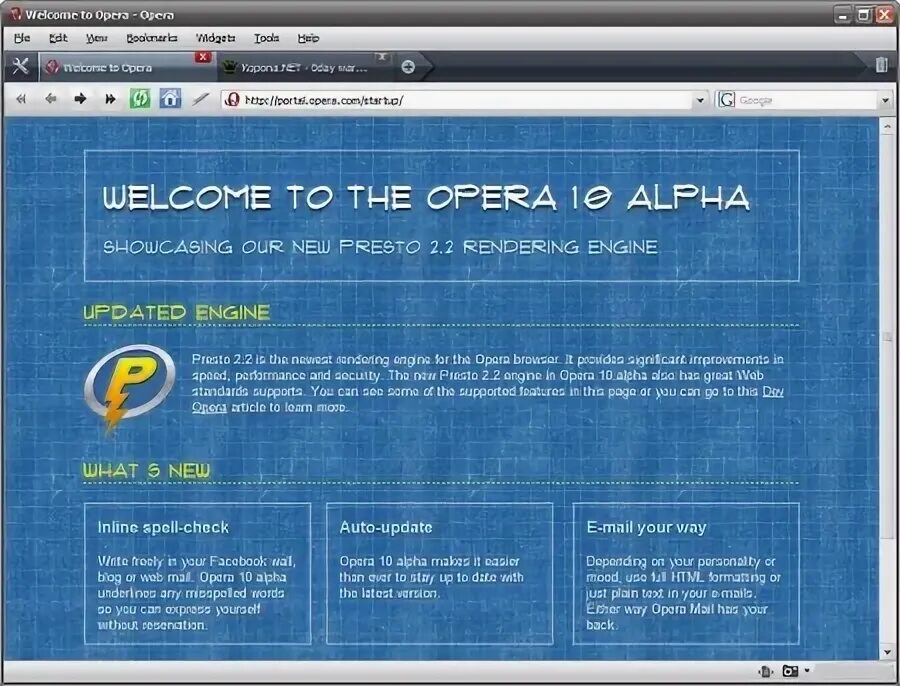Screen dimensions: 900x686
Task: Click the Rewind icon in navigation bar
Action: pyautogui.click(x=19, y=99)
